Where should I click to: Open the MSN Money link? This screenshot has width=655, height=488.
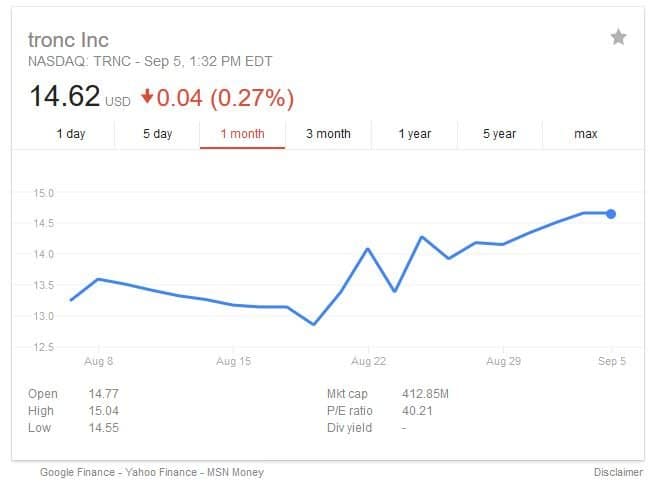(x=236, y=472)
